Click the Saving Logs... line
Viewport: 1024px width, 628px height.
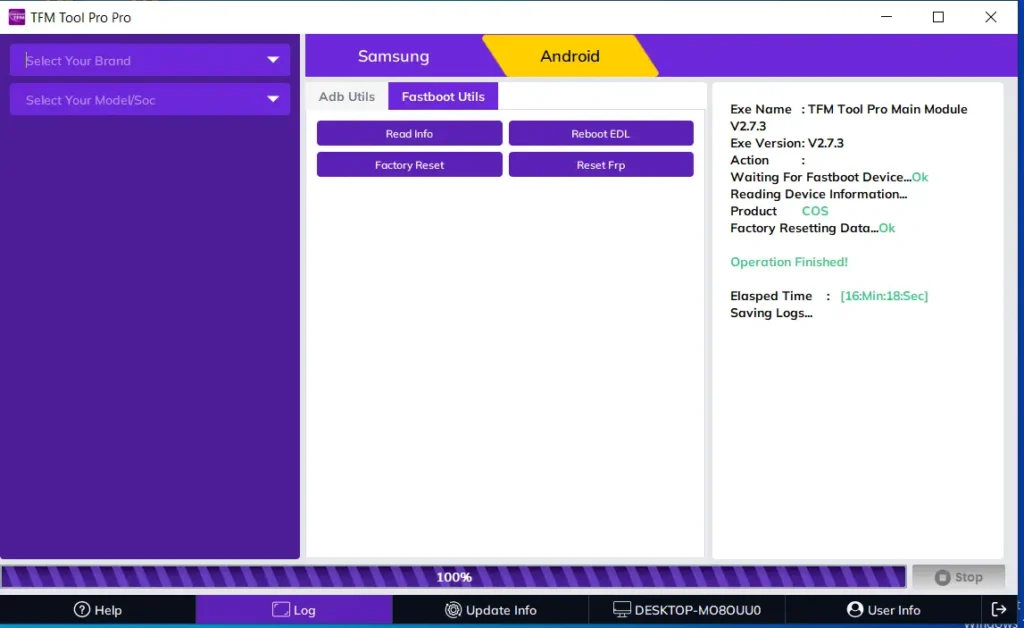[771, 313]
